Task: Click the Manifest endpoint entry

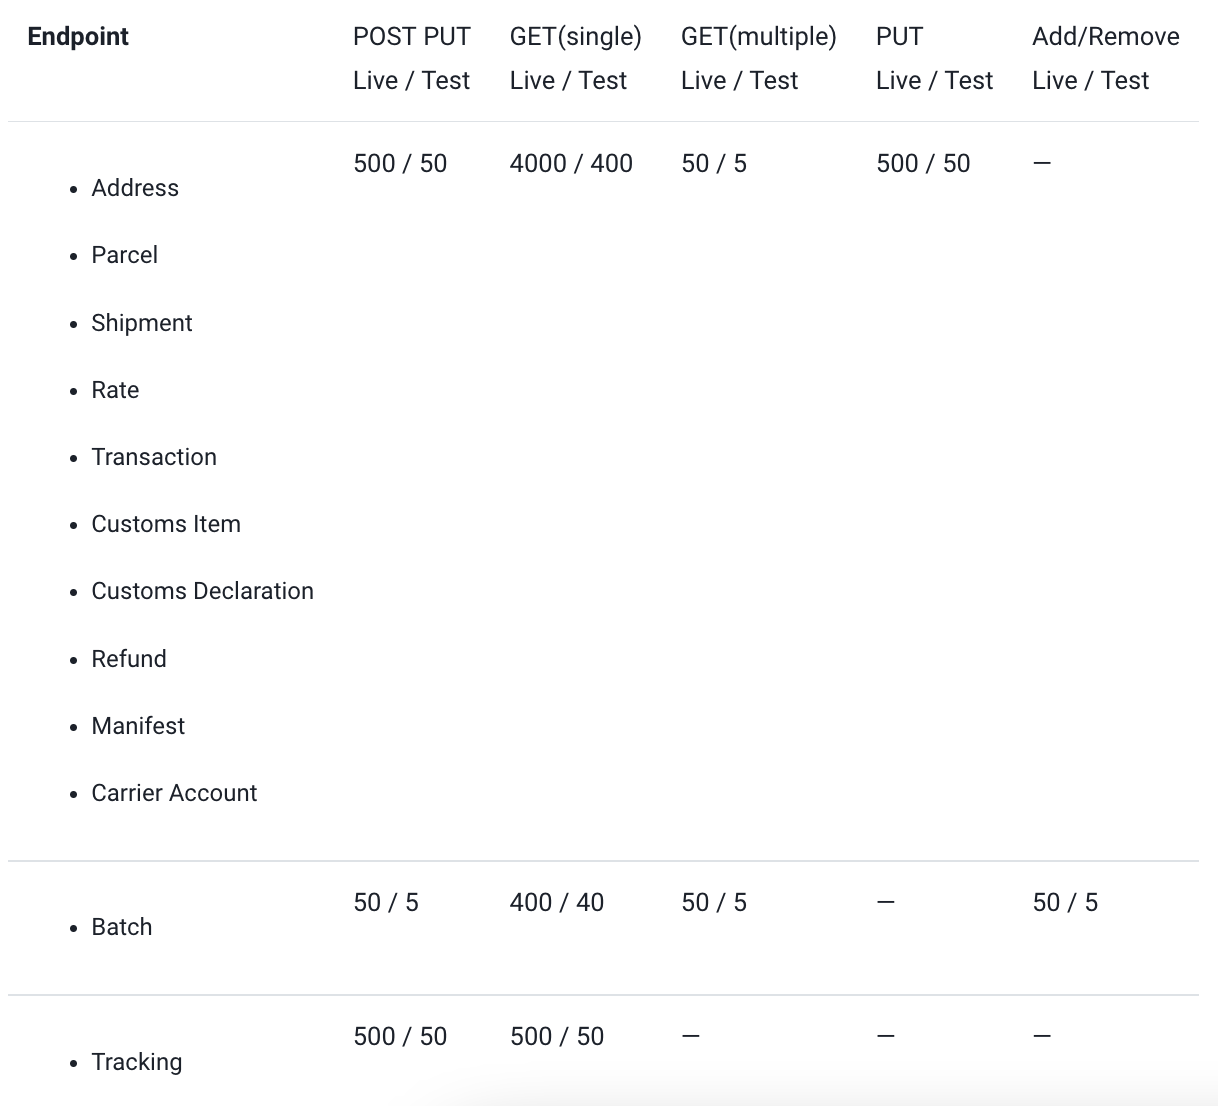Action: (138, 726)
